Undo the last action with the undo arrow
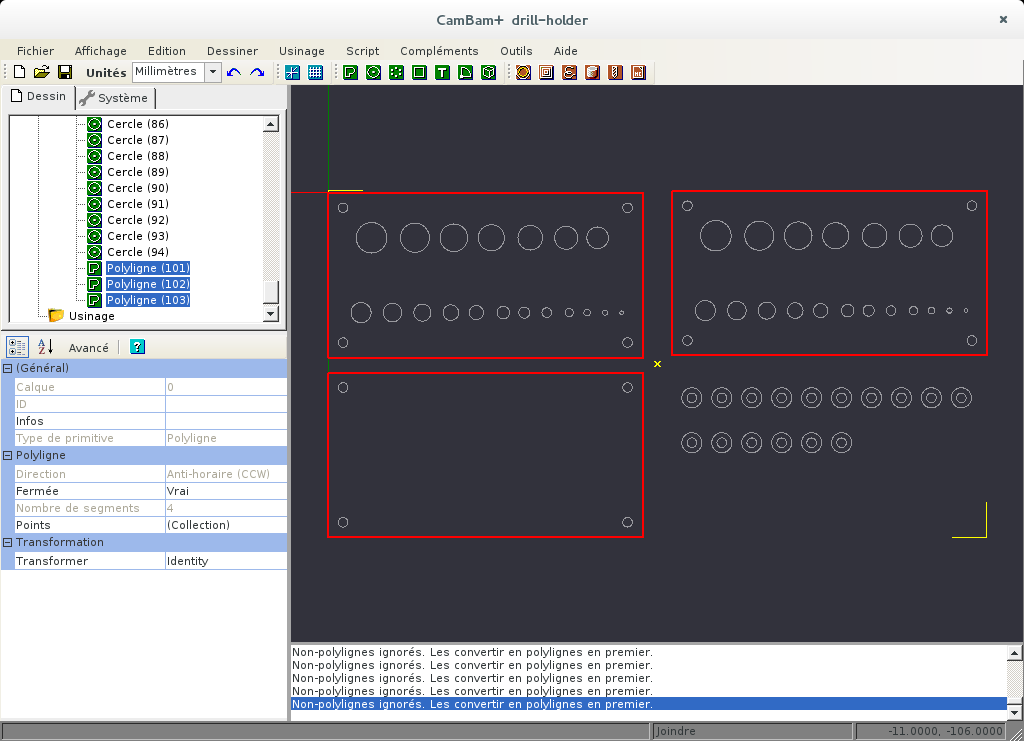1024x741 pixels. point(234,72)
